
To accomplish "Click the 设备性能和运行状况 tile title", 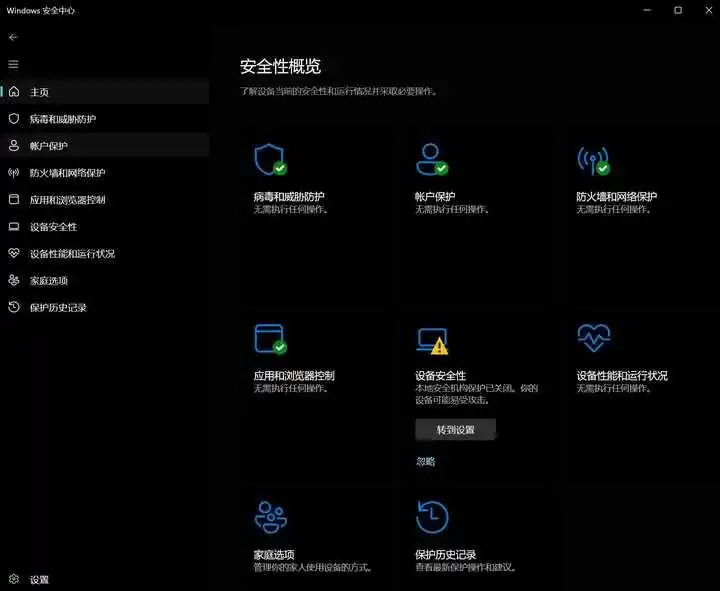I will point(622,376).
